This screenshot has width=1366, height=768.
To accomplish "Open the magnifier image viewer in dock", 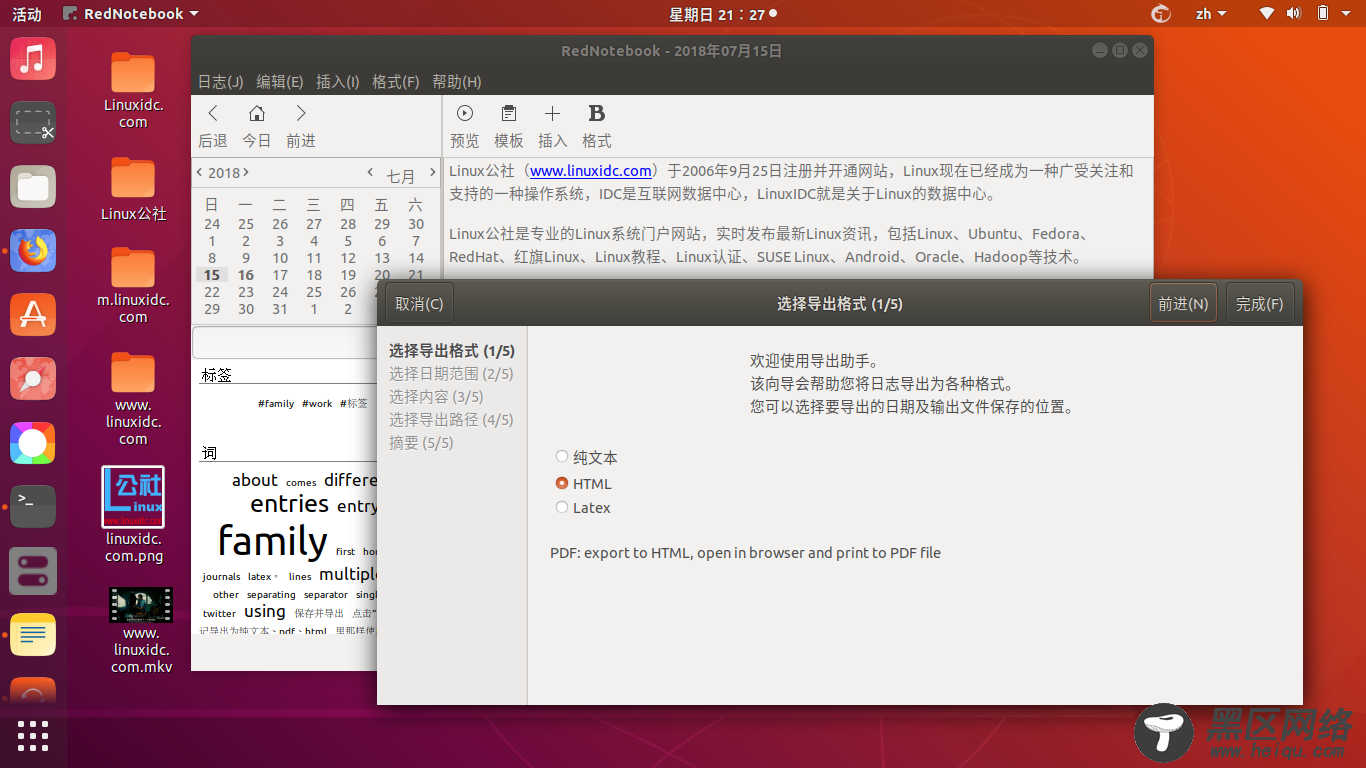I will (33, 378).
